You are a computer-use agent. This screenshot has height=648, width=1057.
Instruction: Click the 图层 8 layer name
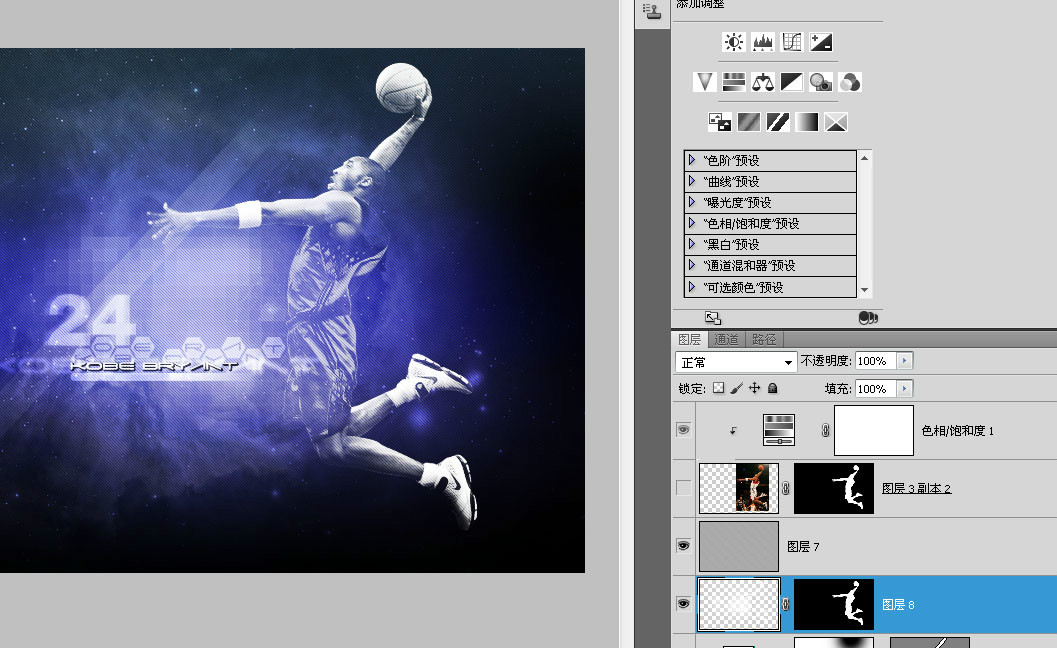[x=898, y=604]
